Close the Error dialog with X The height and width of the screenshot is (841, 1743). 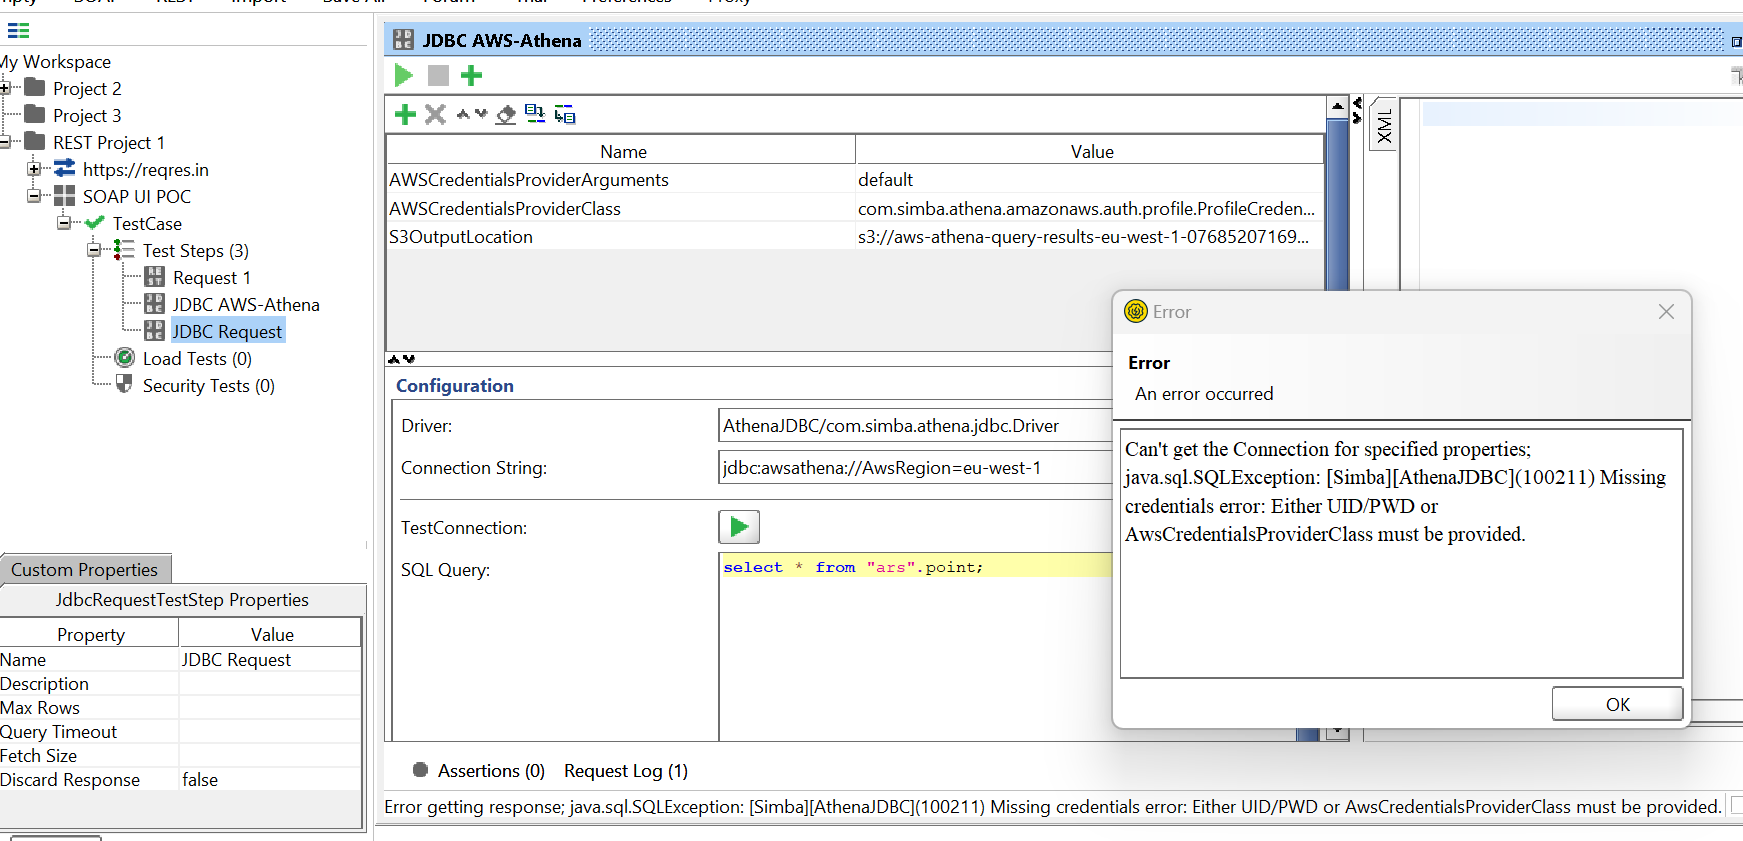[1665, 312]
